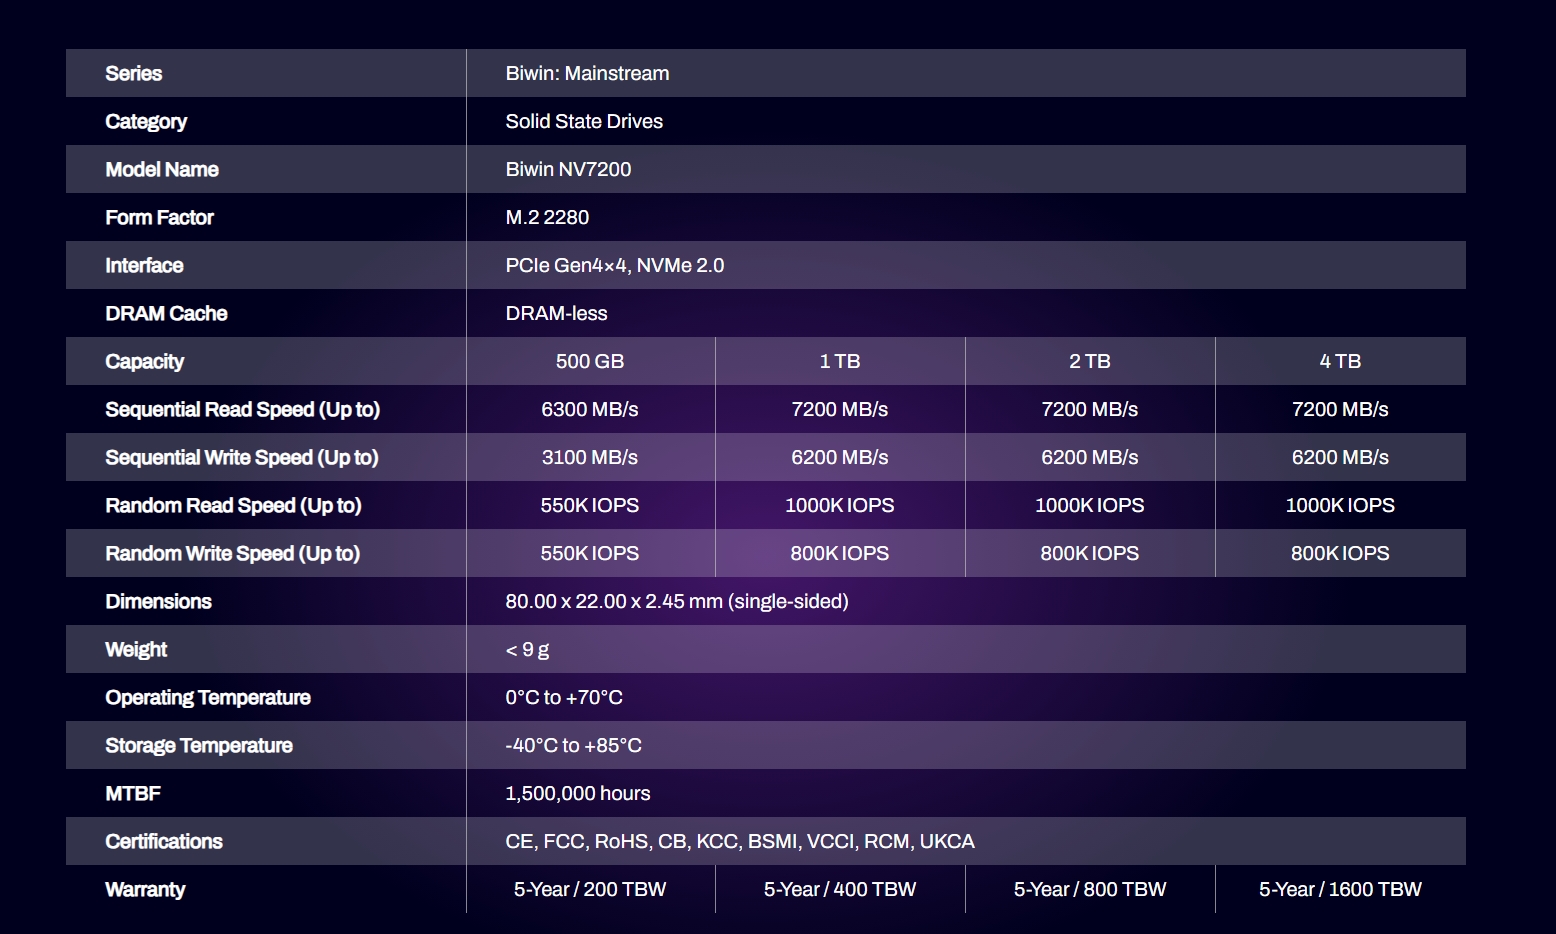The width and height of the screenshot is (1556, 934).
Task: Select the 2 TB "6200 MB/s" write cell
Action: tap(1090, 457)
